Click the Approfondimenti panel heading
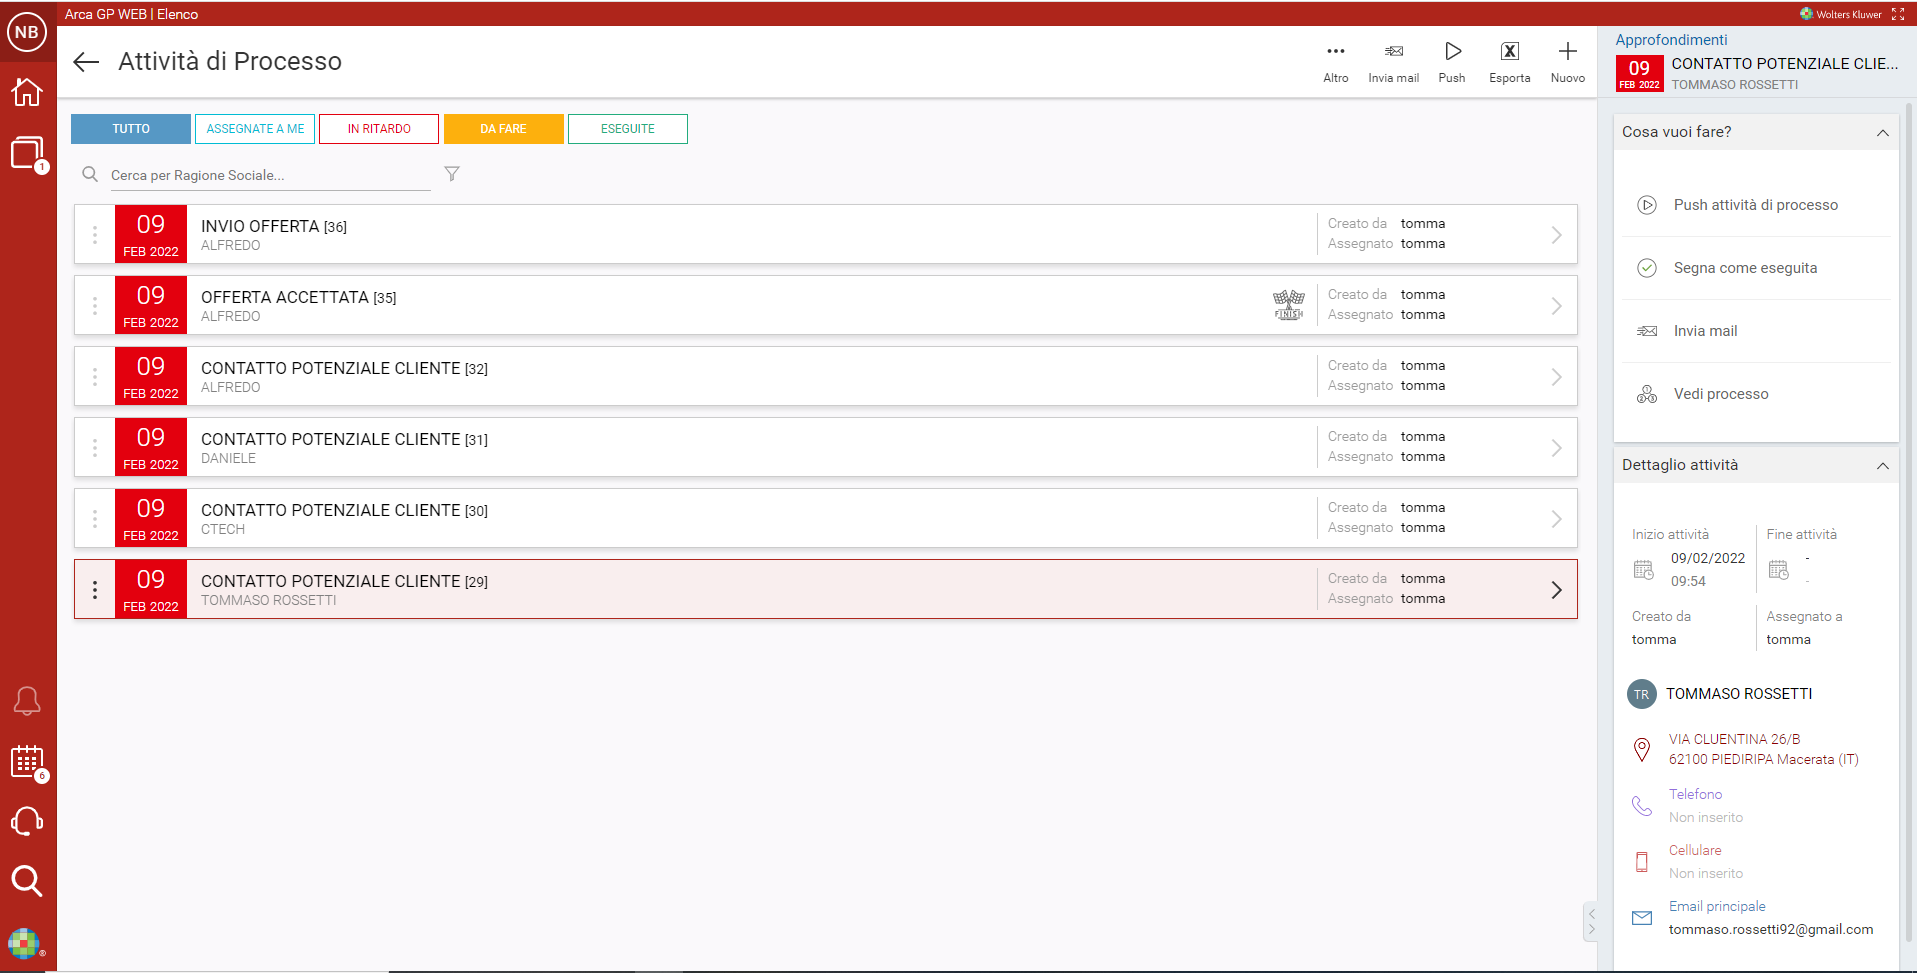Viewport: 1917px width, 973px height. coord(1671,40)
